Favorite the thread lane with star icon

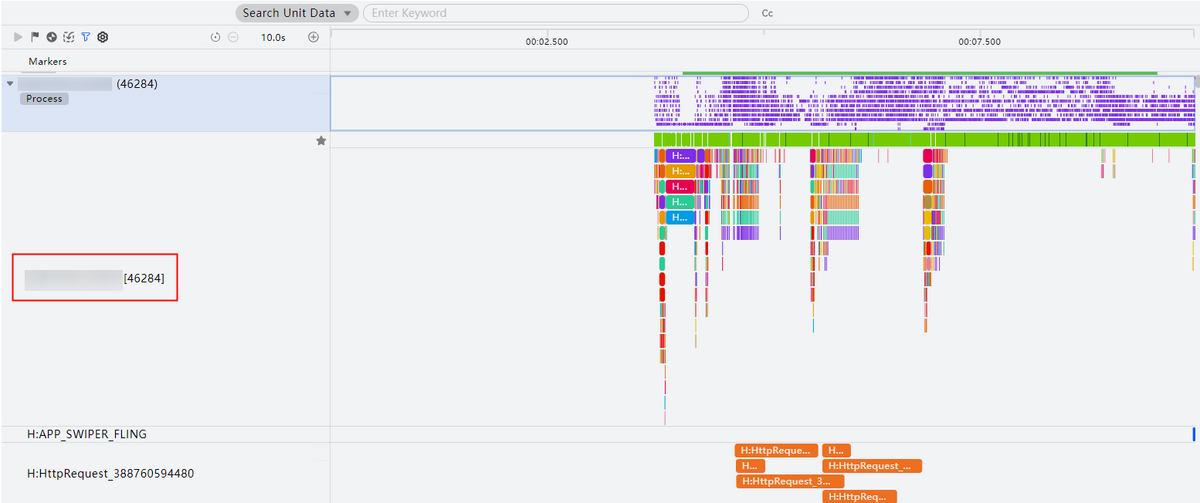[321, 141]
